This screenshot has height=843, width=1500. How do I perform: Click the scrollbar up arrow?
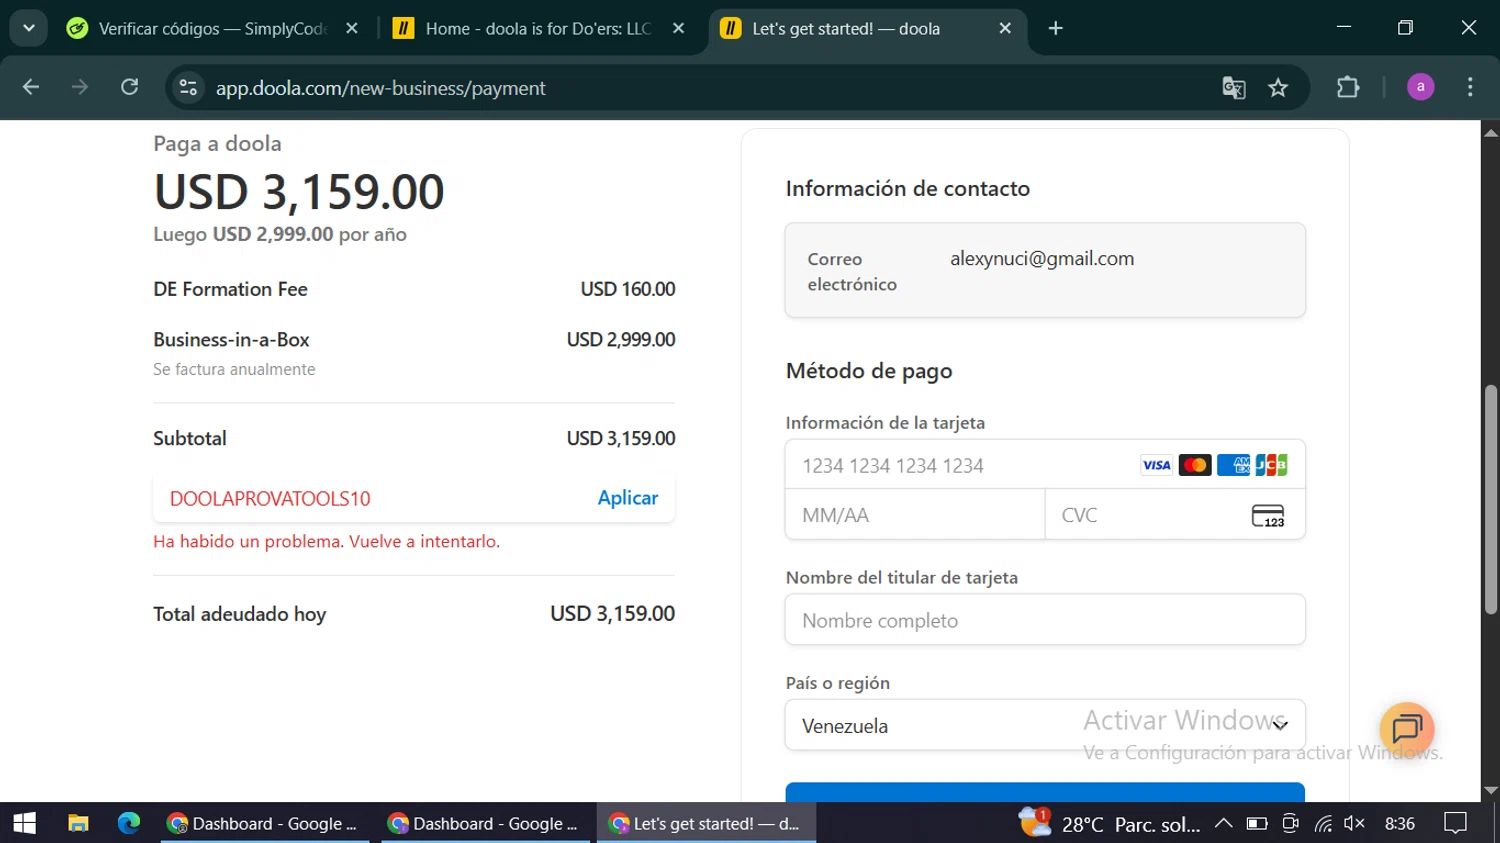click(1490, 131)
